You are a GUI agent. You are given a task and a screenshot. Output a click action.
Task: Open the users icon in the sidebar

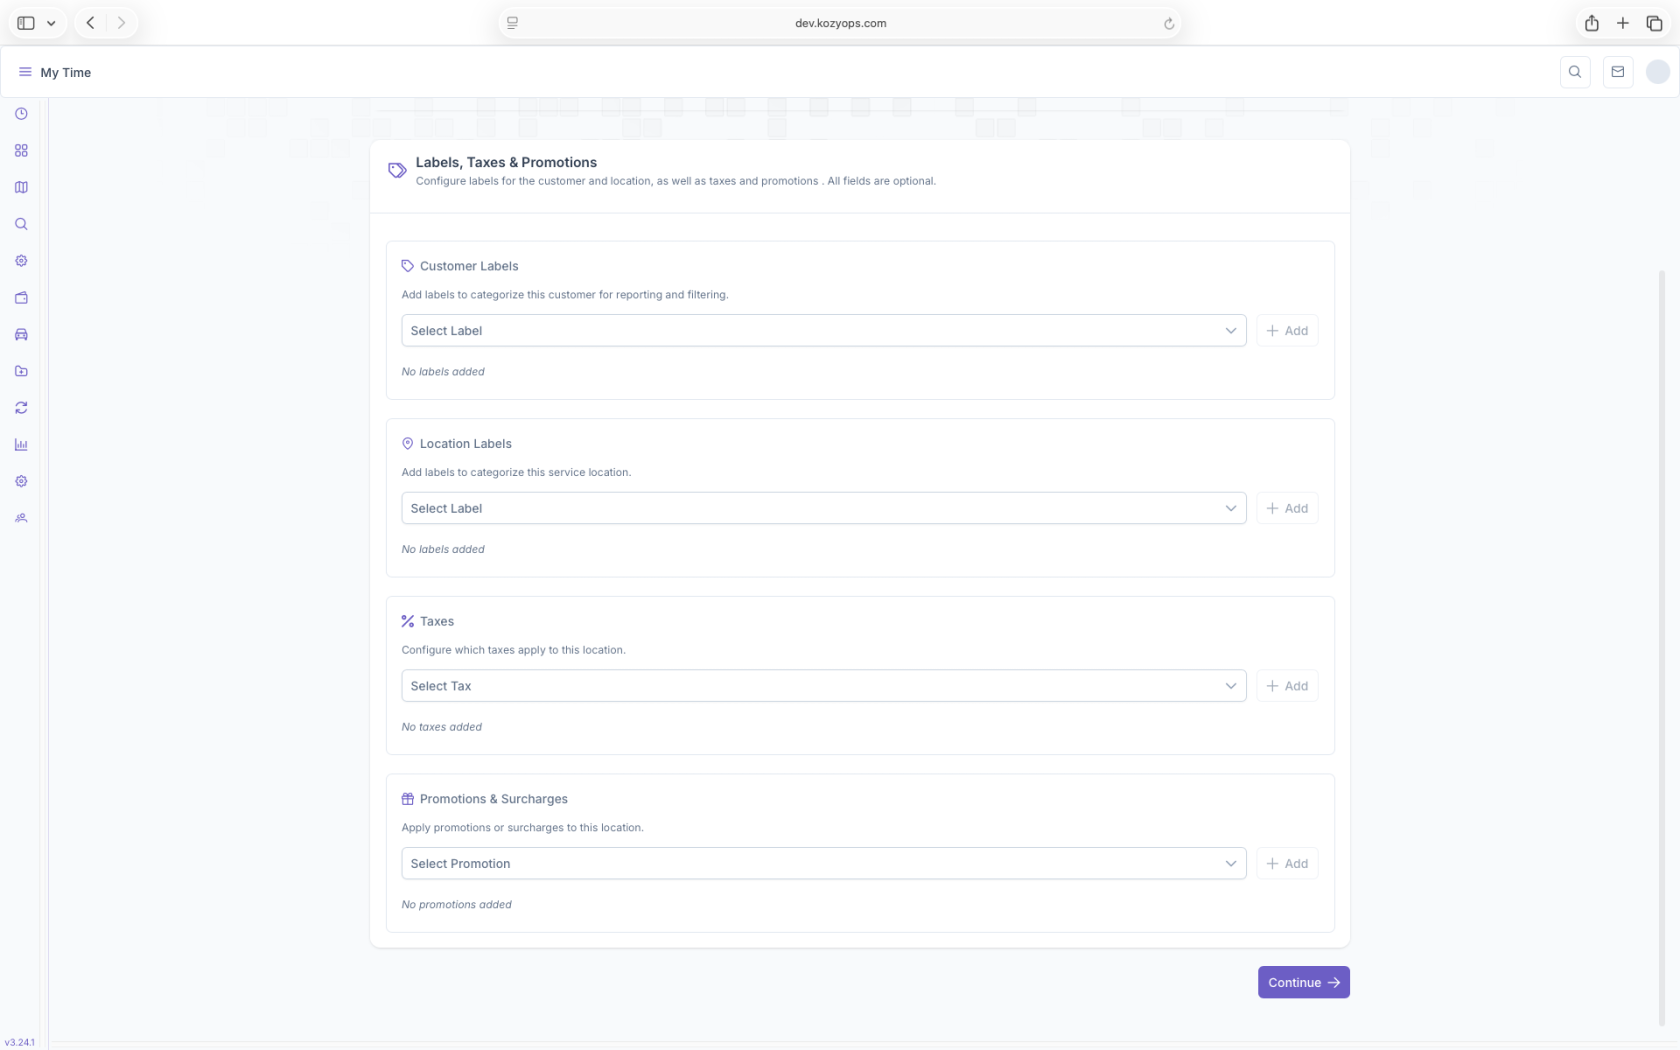[21, 518]
